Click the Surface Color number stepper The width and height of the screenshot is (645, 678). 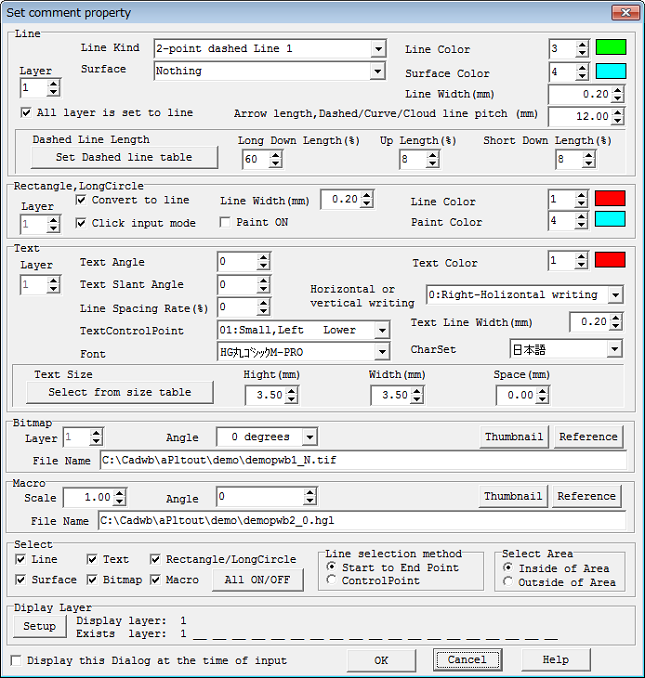pyautogui.click(x=582, y=72)
